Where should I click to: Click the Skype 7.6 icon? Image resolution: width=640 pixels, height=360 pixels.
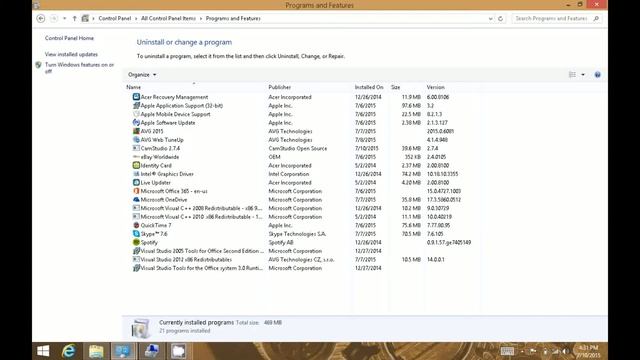(136, 234)
